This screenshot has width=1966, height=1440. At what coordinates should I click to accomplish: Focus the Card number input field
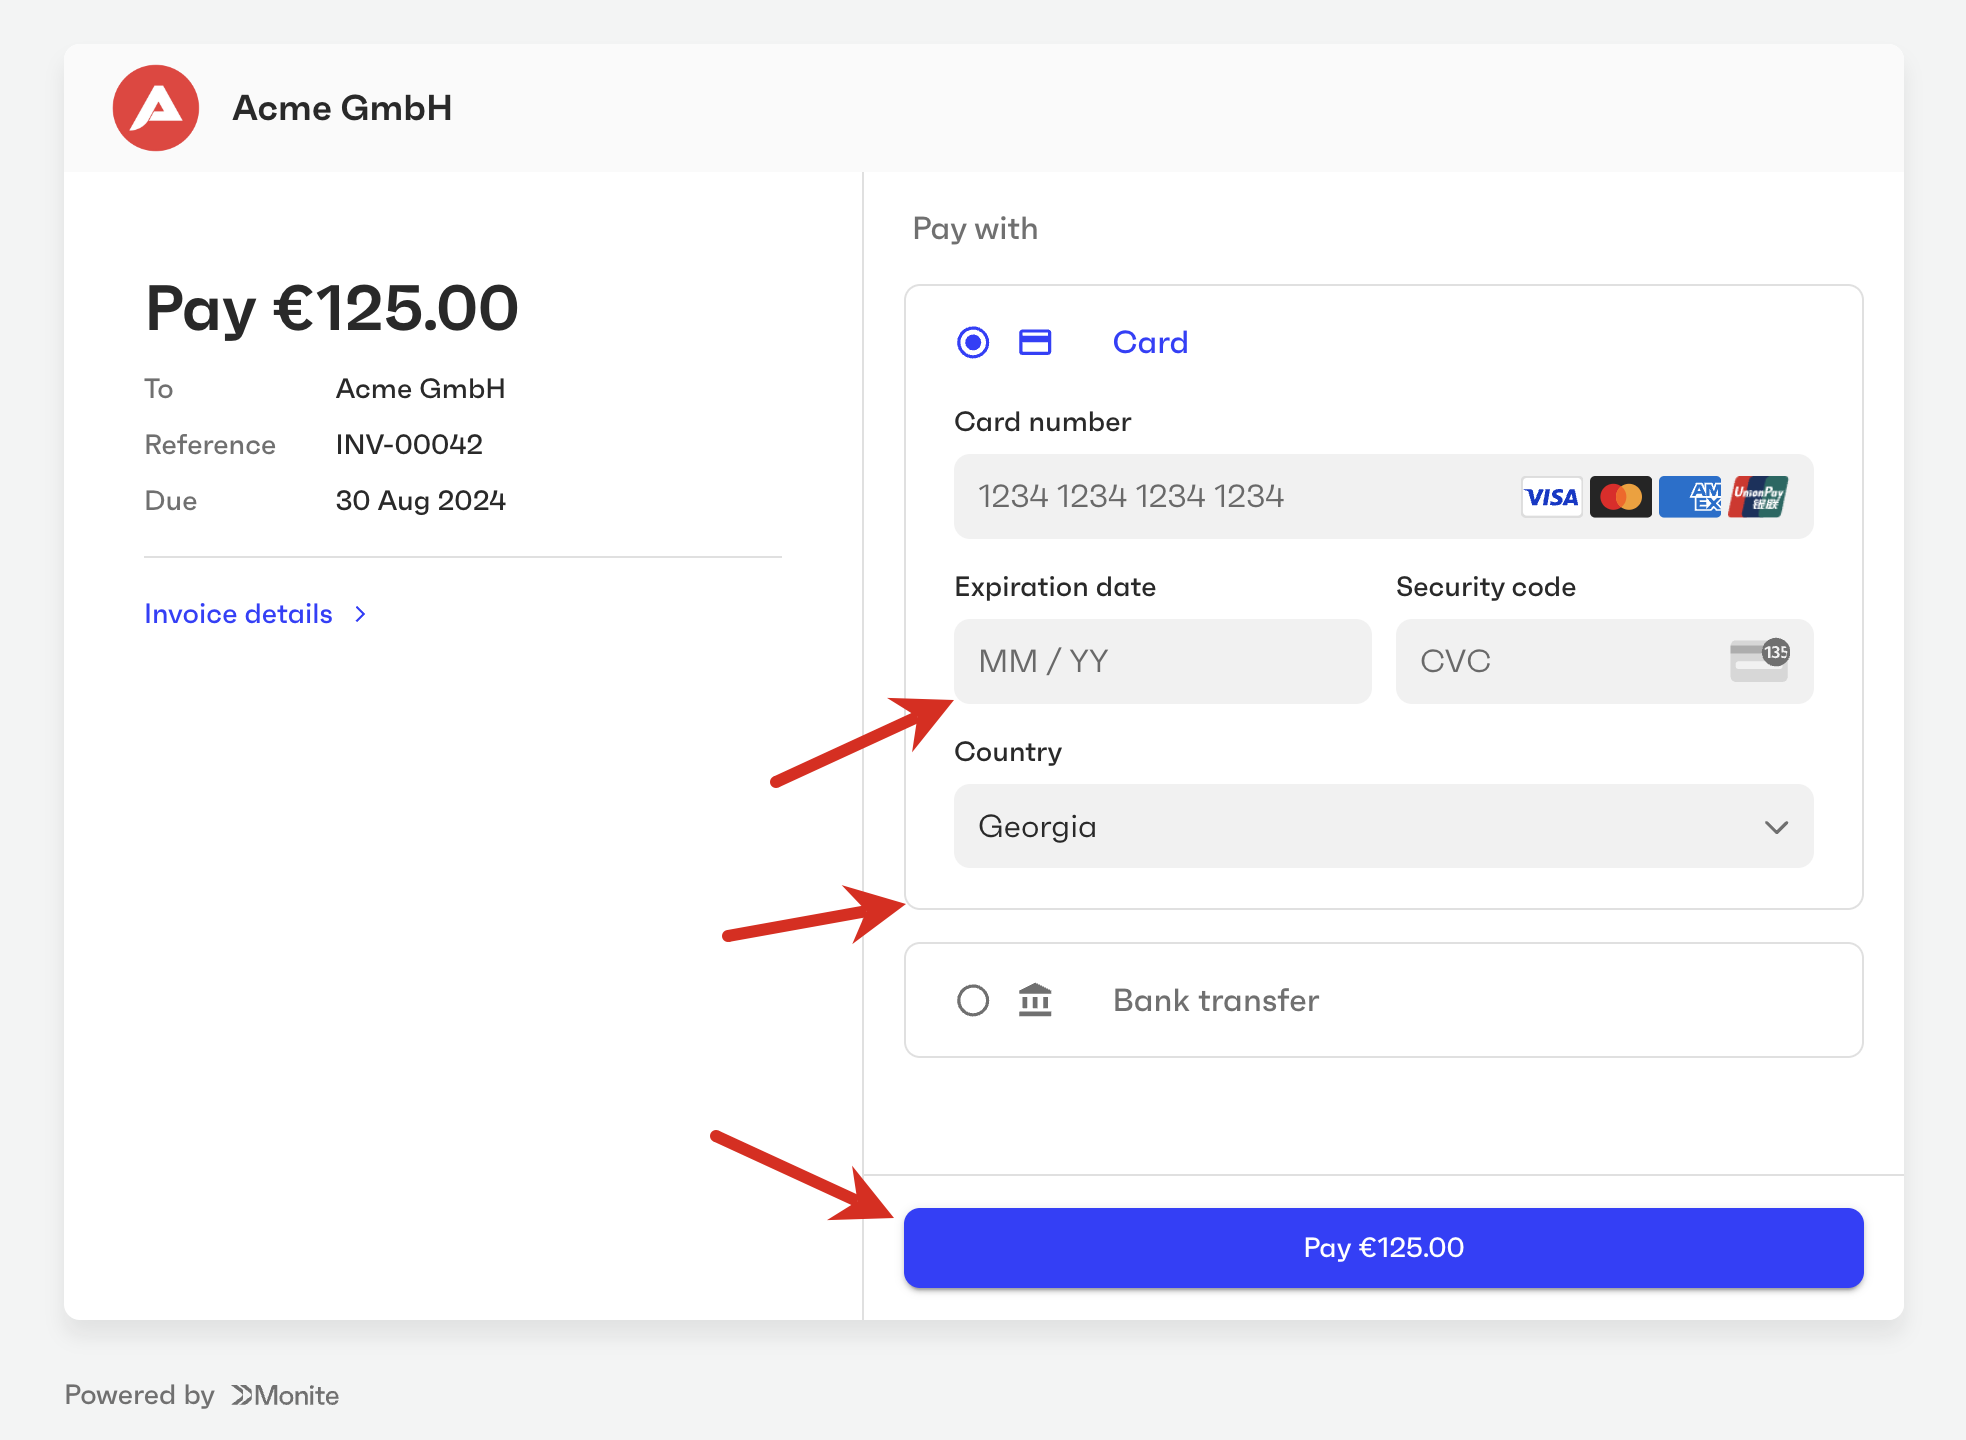click(x=1230, y=497)
